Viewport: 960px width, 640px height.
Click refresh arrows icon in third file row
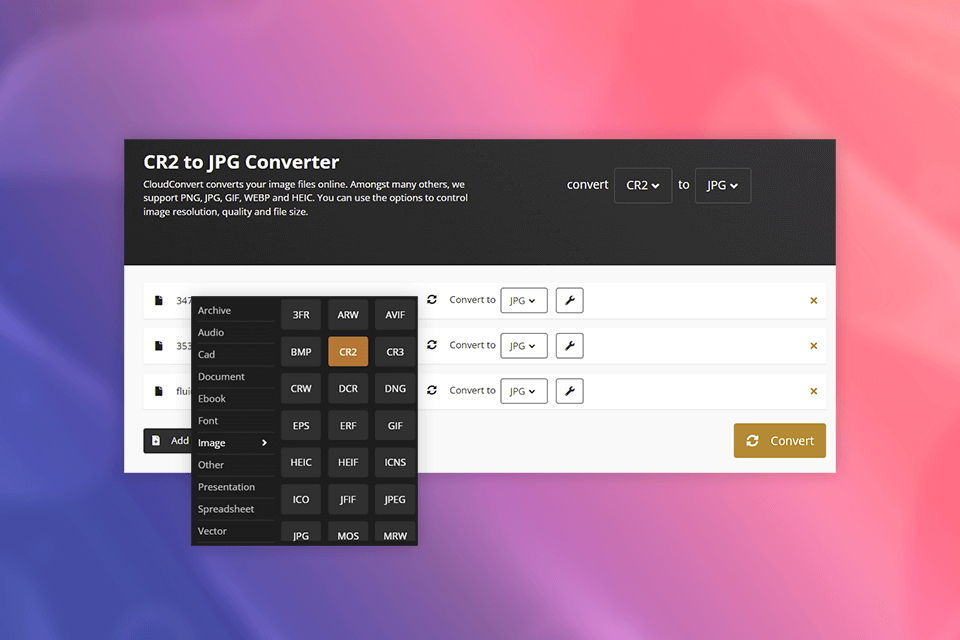pyautogui.click(x=432, y=390)
